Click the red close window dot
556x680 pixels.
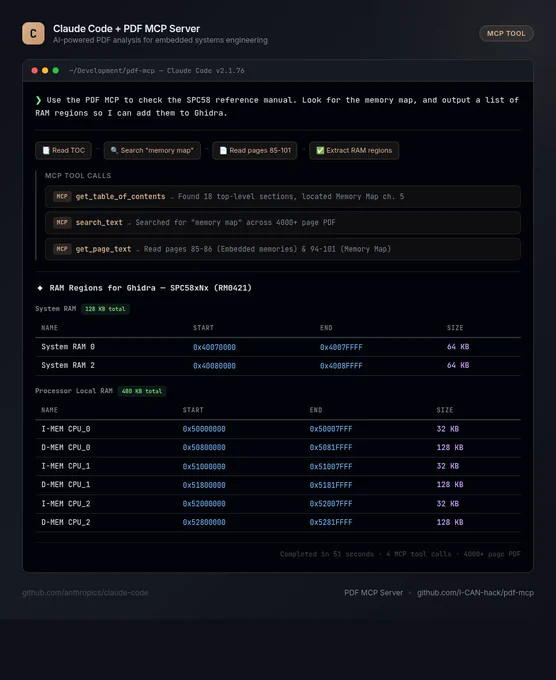(x=35, y=70)
